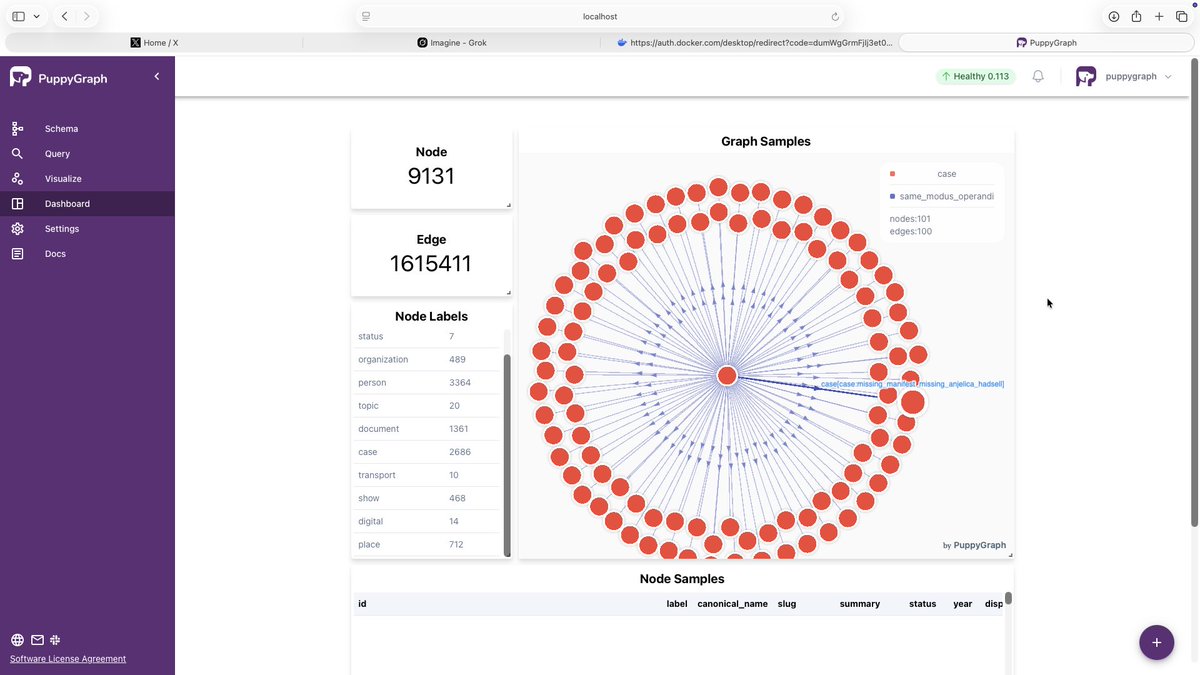Select the case row in Node Labels
This screenshot has width=1200, height=675.
pos(427,452)
